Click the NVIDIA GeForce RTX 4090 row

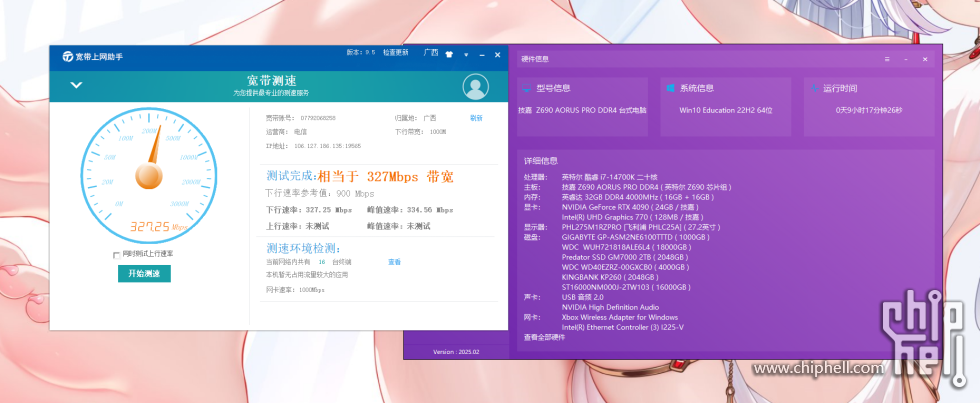point(630,207)
